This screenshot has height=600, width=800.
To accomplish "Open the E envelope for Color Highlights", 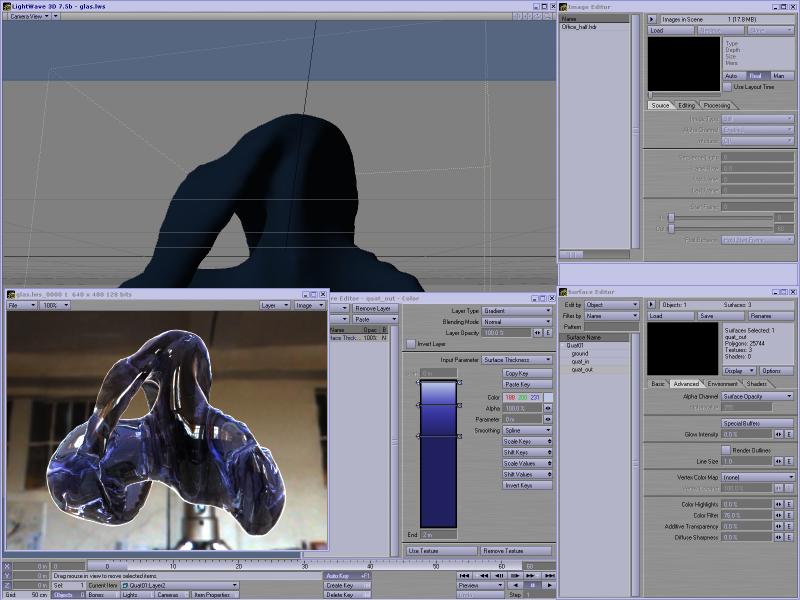I will tap(789, 504).
